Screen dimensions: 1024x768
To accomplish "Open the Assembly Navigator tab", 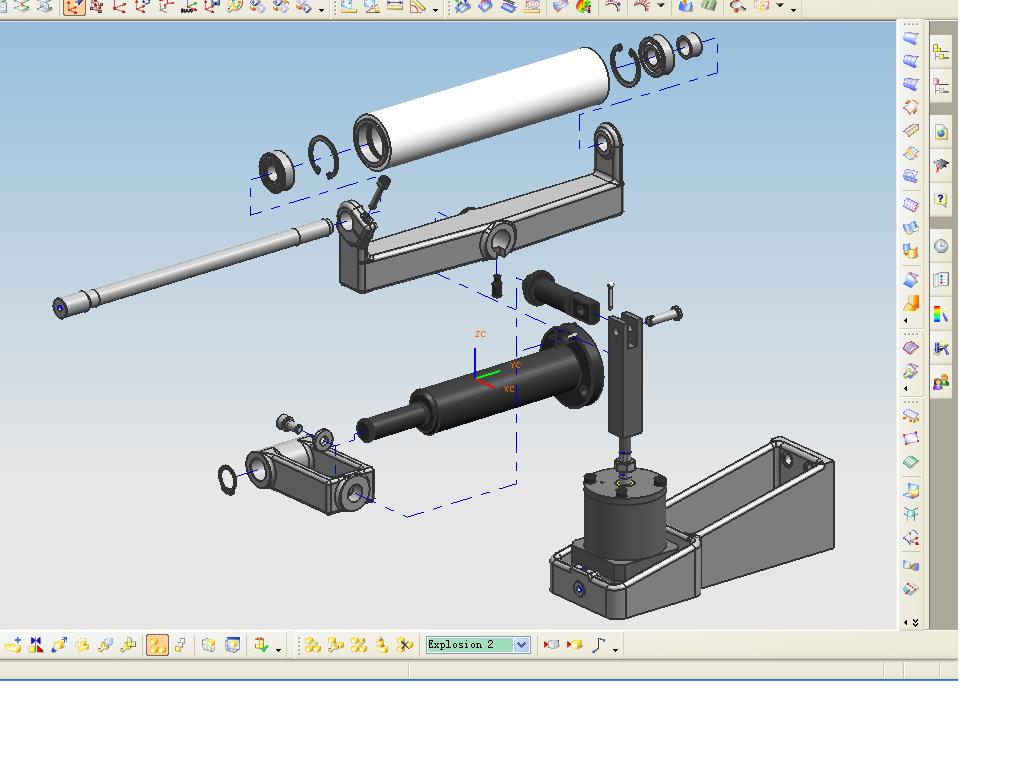I will pos(940,53).
